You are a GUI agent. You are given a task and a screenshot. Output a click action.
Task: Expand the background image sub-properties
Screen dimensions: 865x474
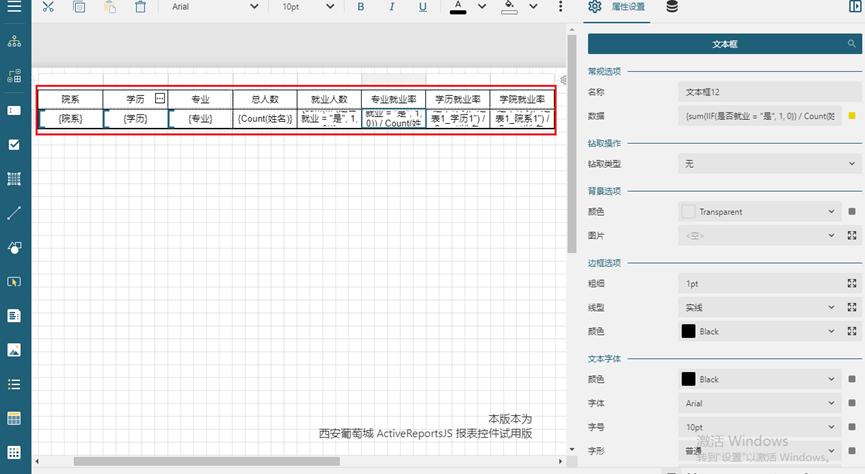[x=852, y=236]
